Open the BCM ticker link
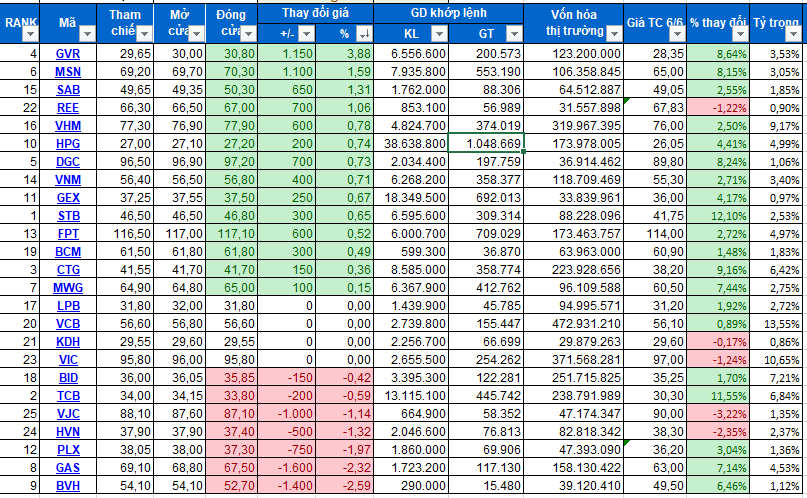The width and height of the screenshot is (807, 498). (x=68, y=252)
